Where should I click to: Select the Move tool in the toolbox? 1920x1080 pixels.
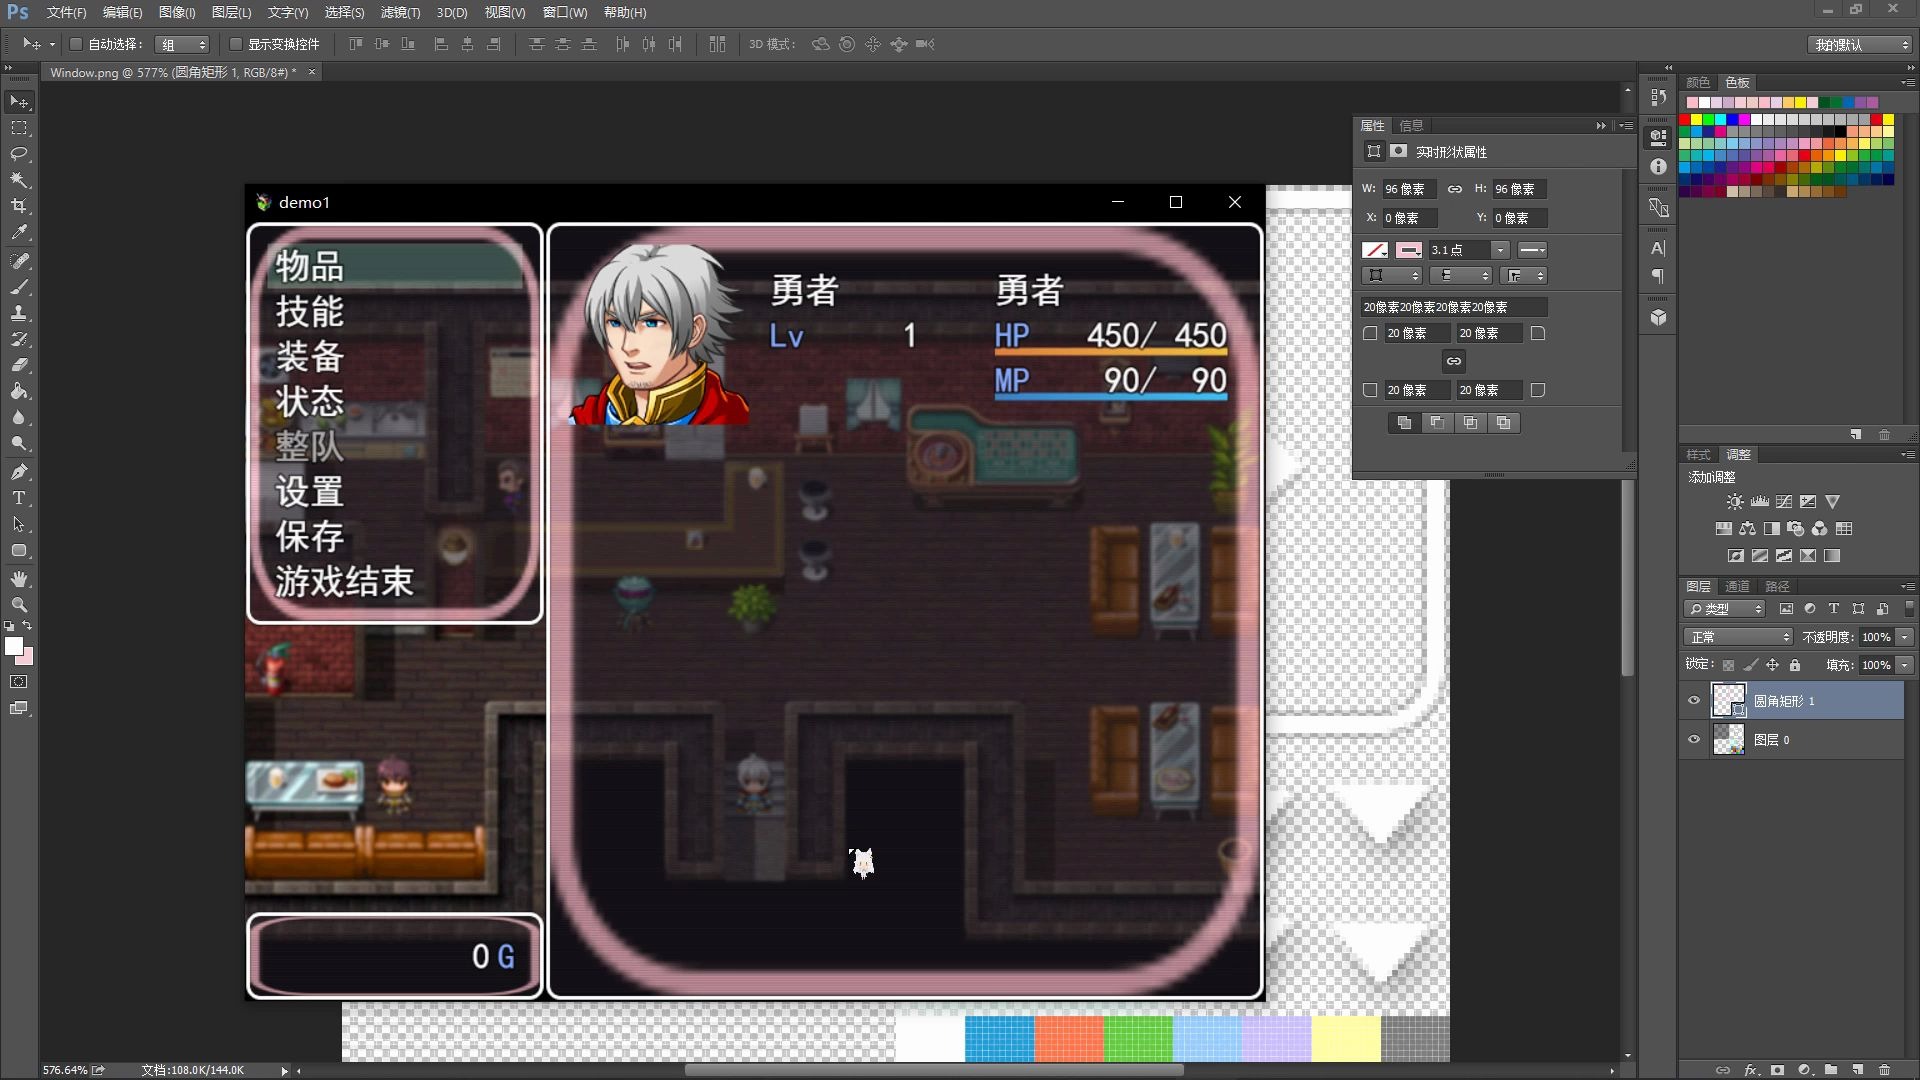(x=19, y=102)
